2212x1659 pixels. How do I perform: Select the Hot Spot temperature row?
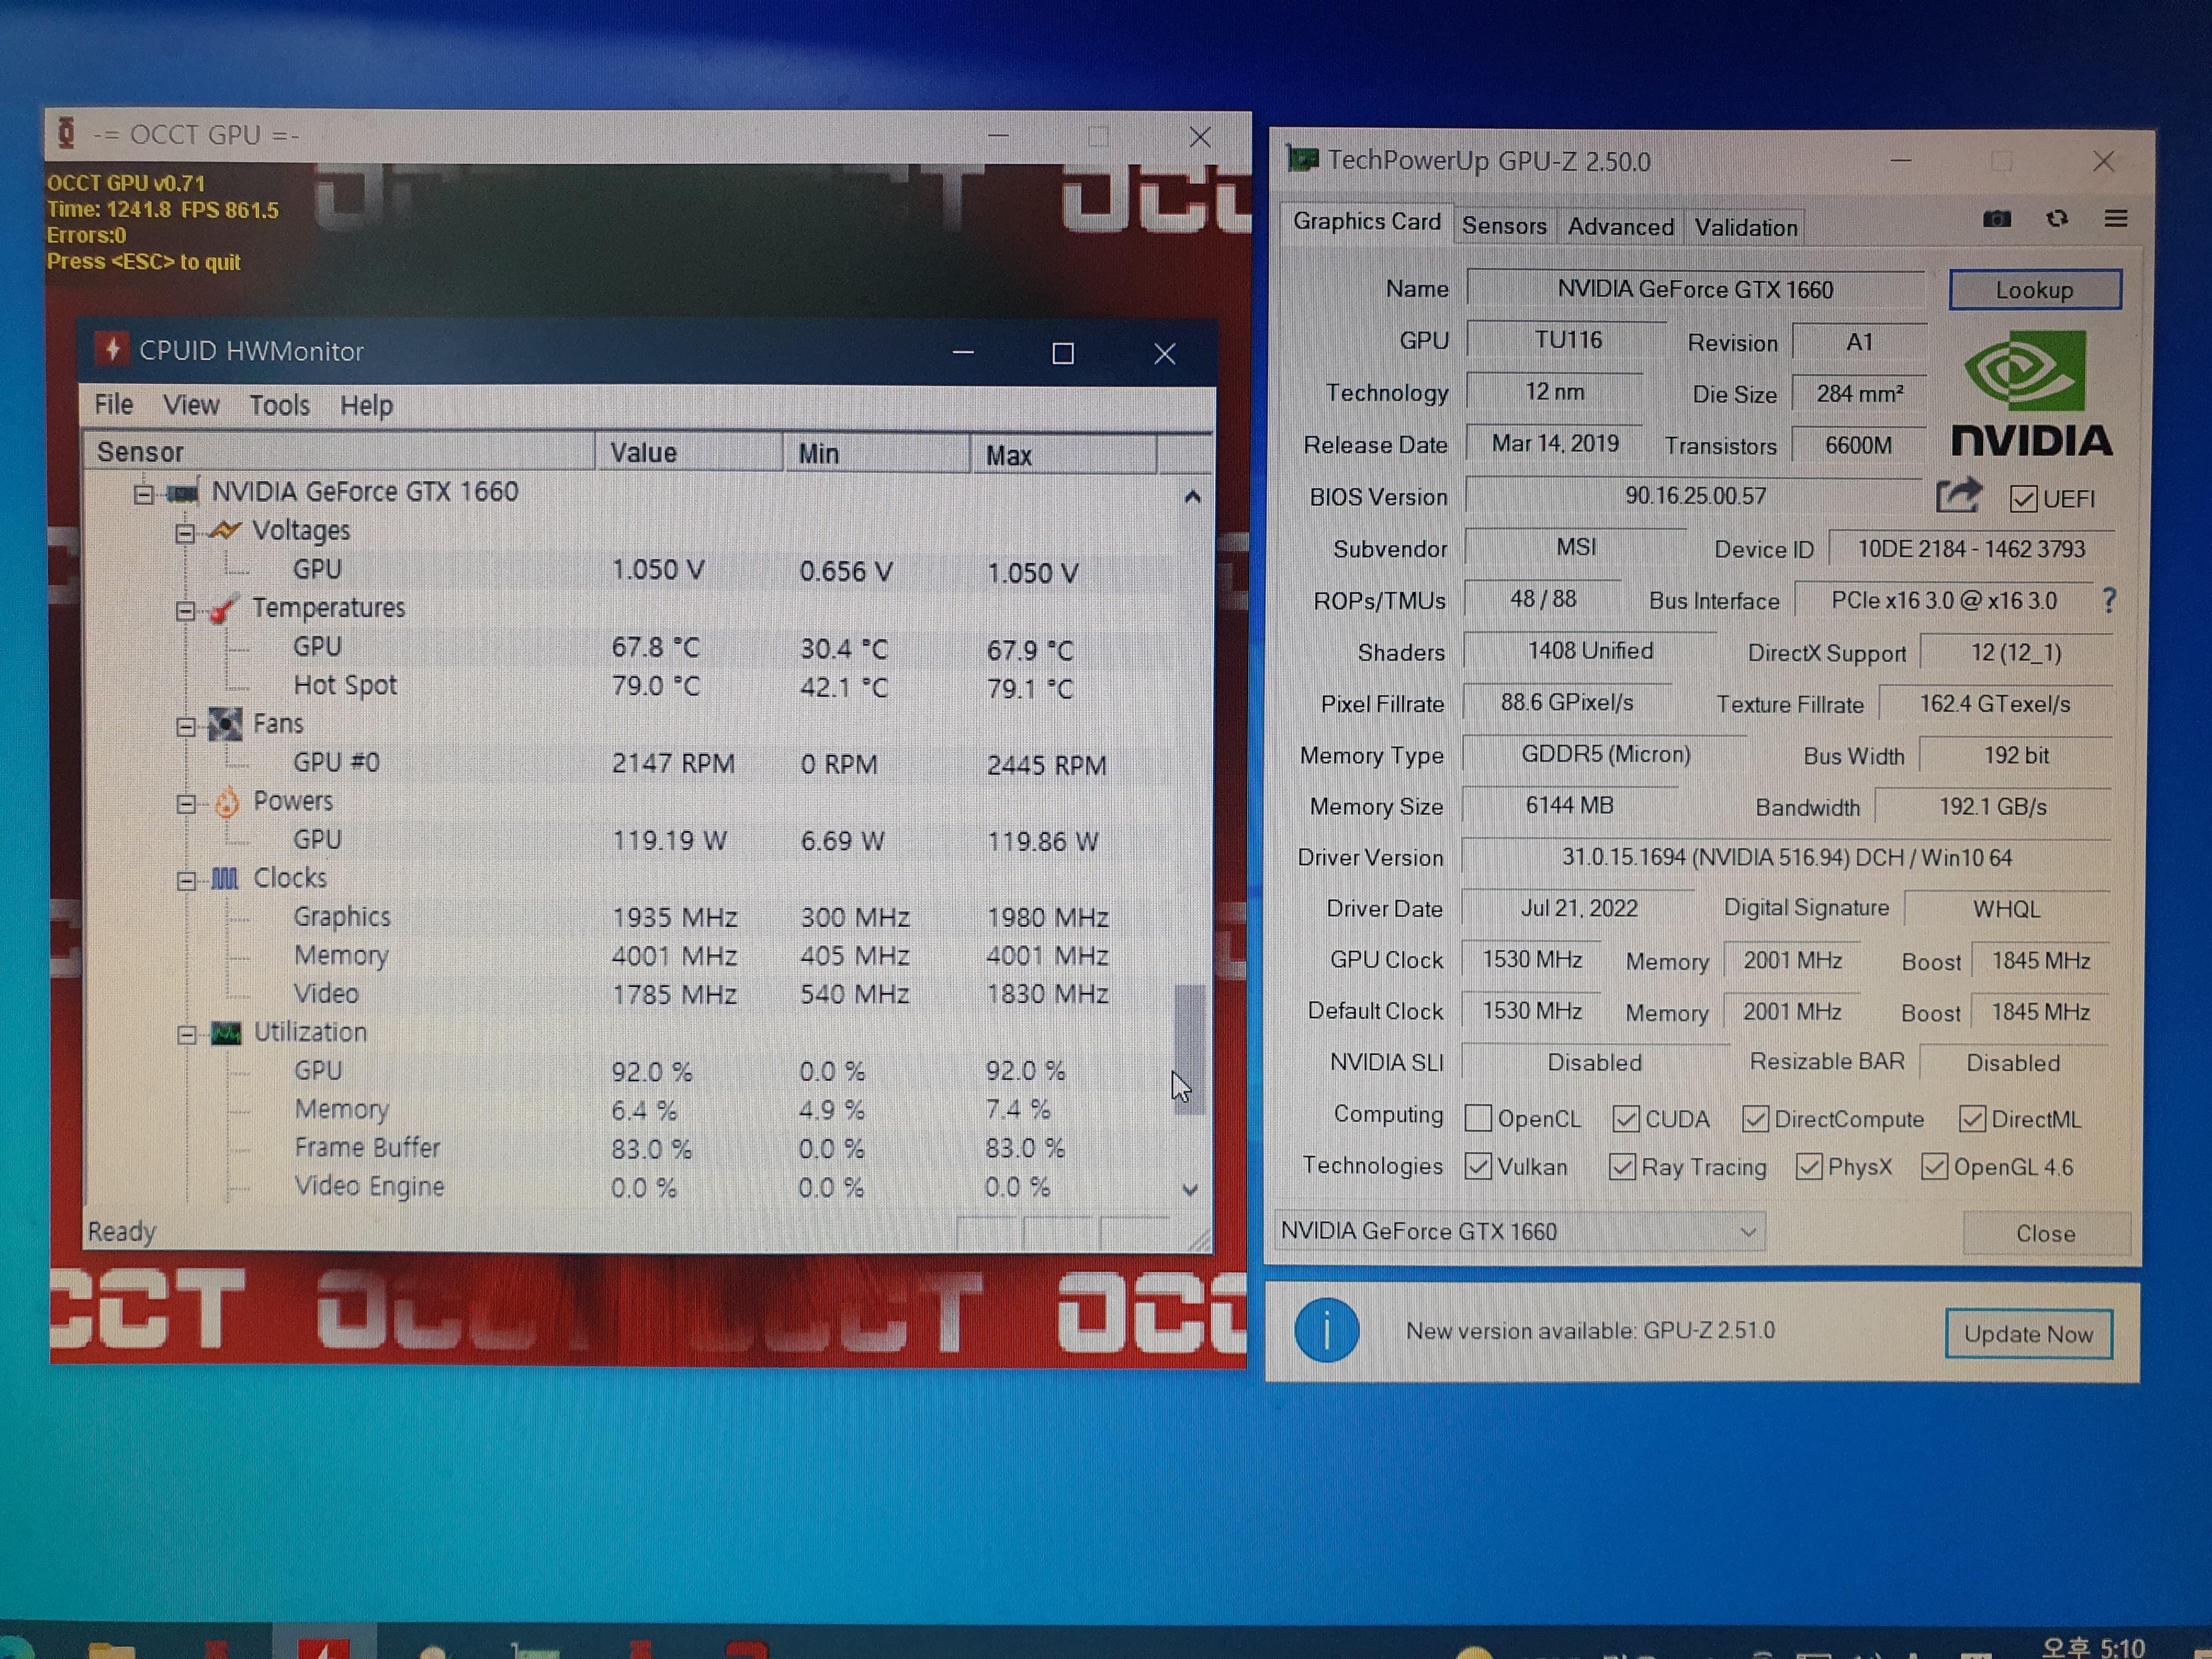pos(640,686)
